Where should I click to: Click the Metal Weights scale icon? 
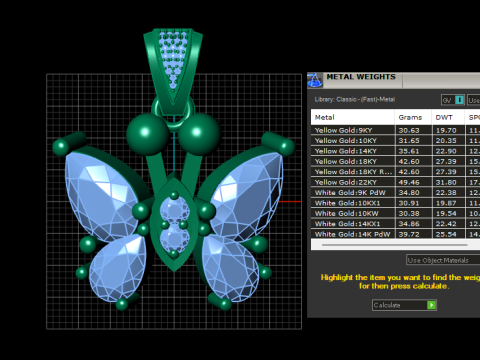(315, 80)
